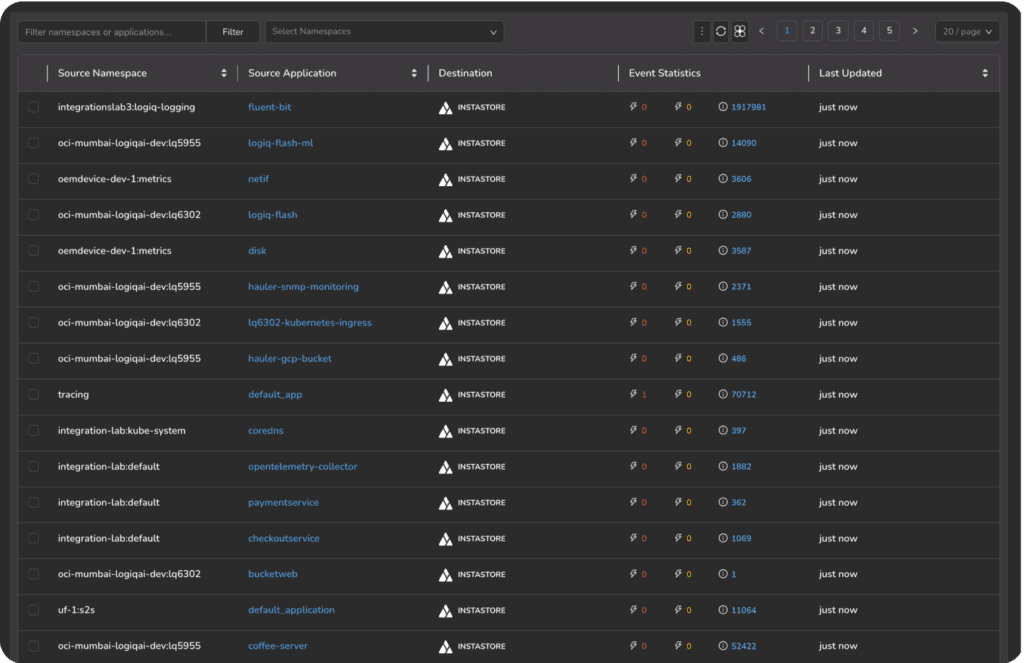This screenshot has width=1024, height=663.
Task: Open the Select Namespaces dropdown
Action: 384,31
